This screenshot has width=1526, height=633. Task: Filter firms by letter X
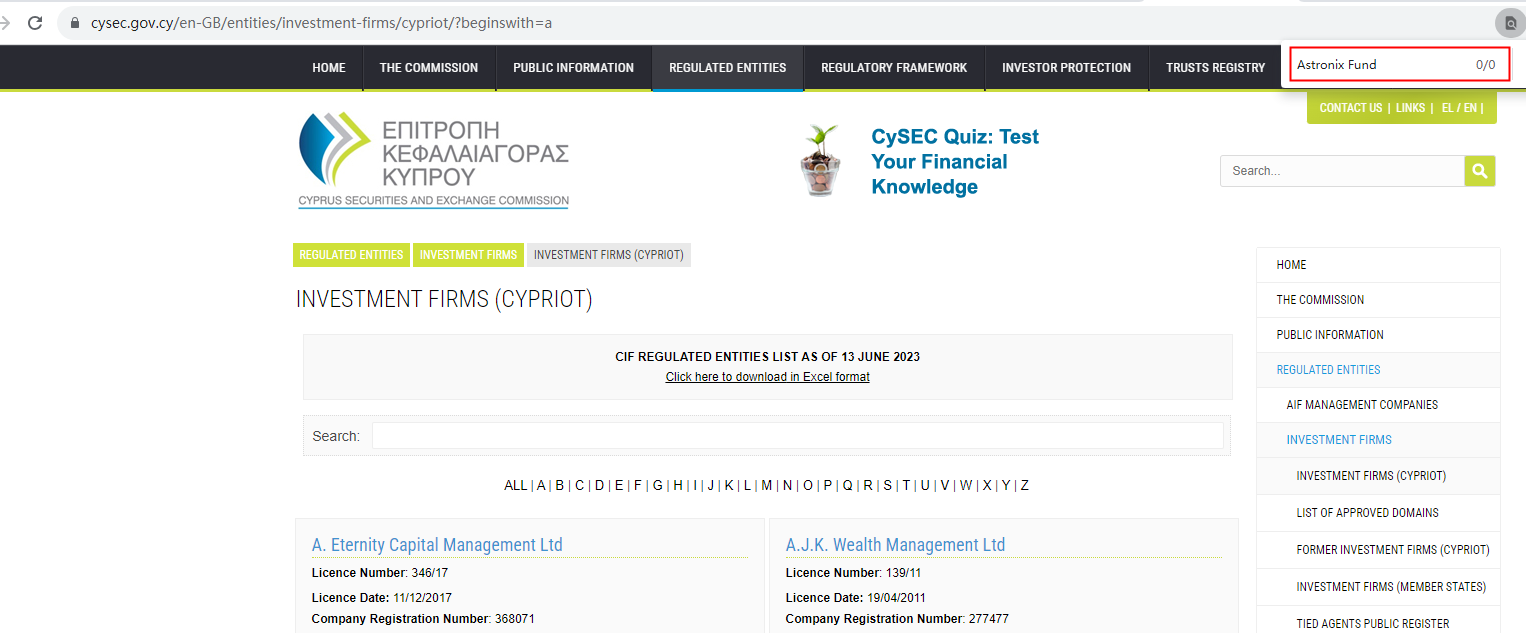[x=987, y=485]
